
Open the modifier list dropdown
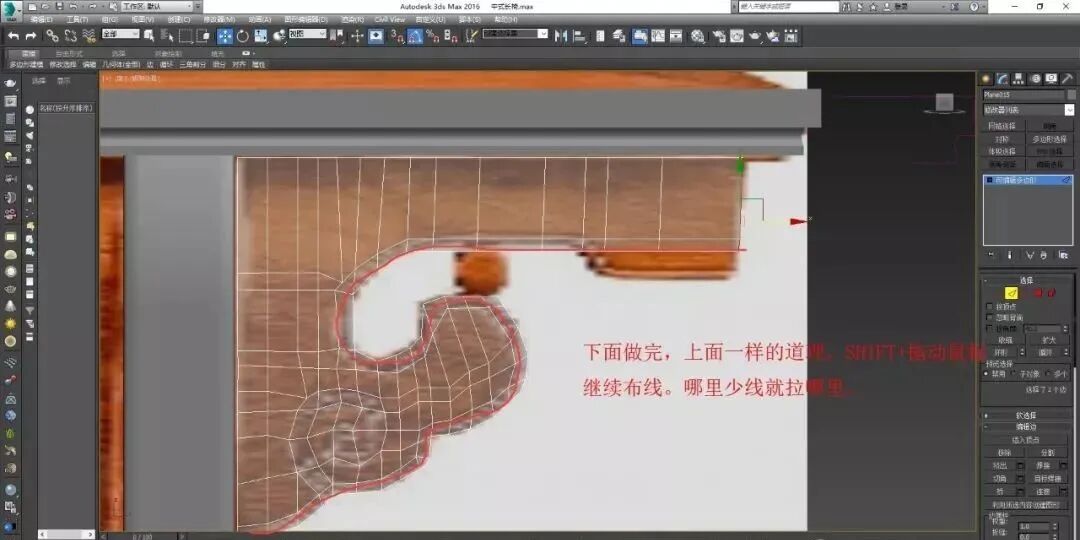[x=1028, y=110]
